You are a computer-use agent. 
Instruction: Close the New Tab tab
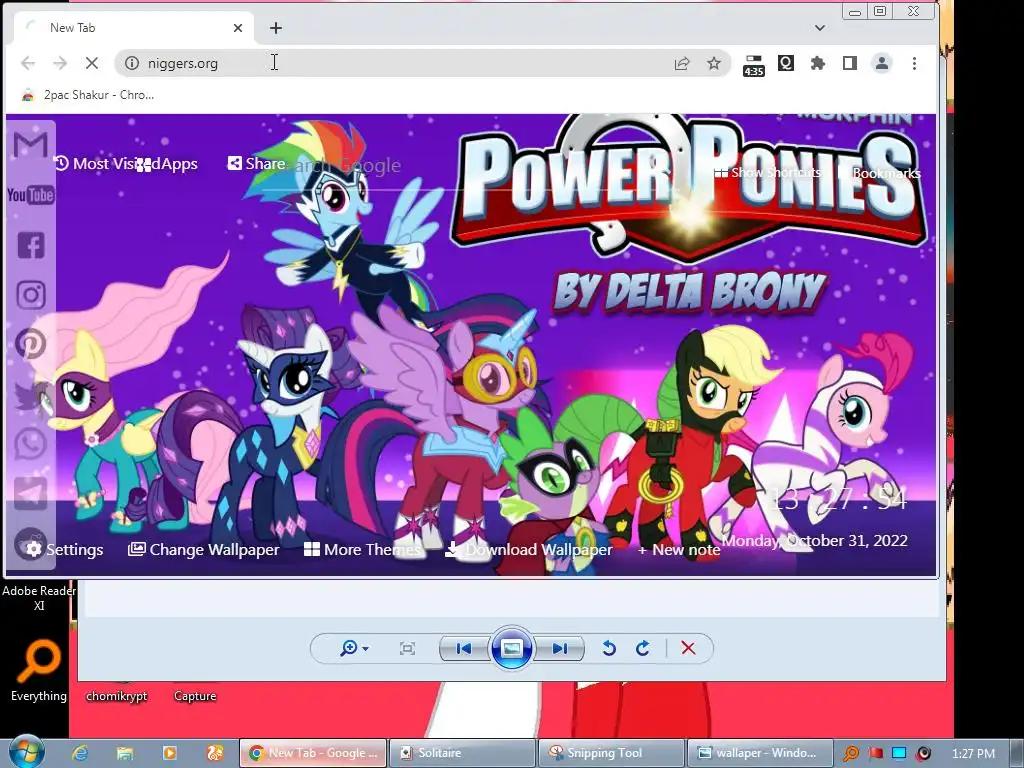coord(238,28)
